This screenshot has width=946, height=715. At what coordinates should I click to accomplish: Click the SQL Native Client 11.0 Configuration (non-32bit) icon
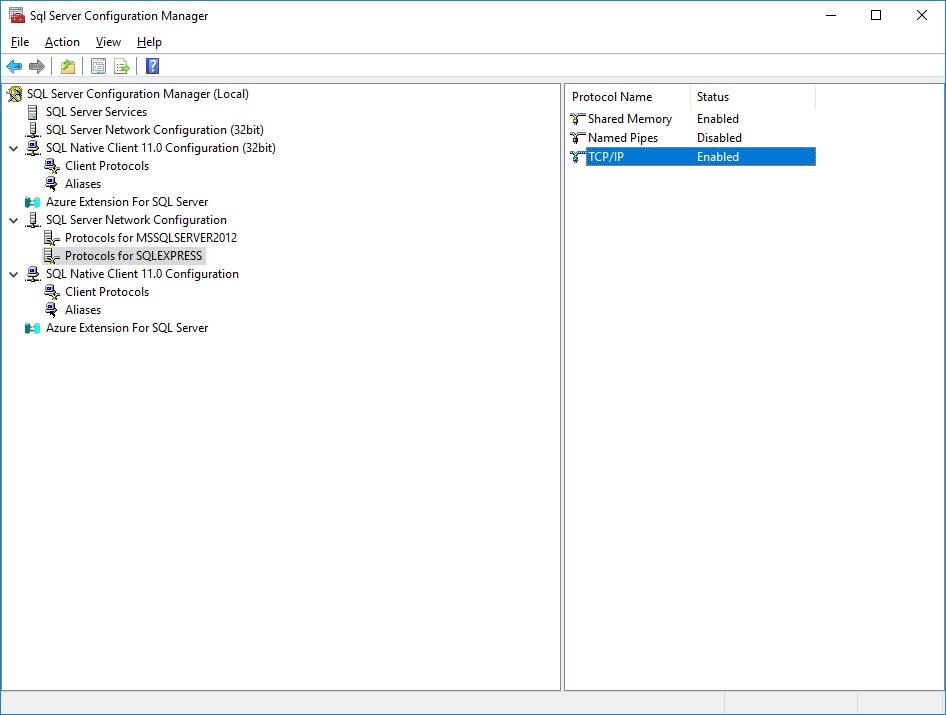(x=33, y=274)
